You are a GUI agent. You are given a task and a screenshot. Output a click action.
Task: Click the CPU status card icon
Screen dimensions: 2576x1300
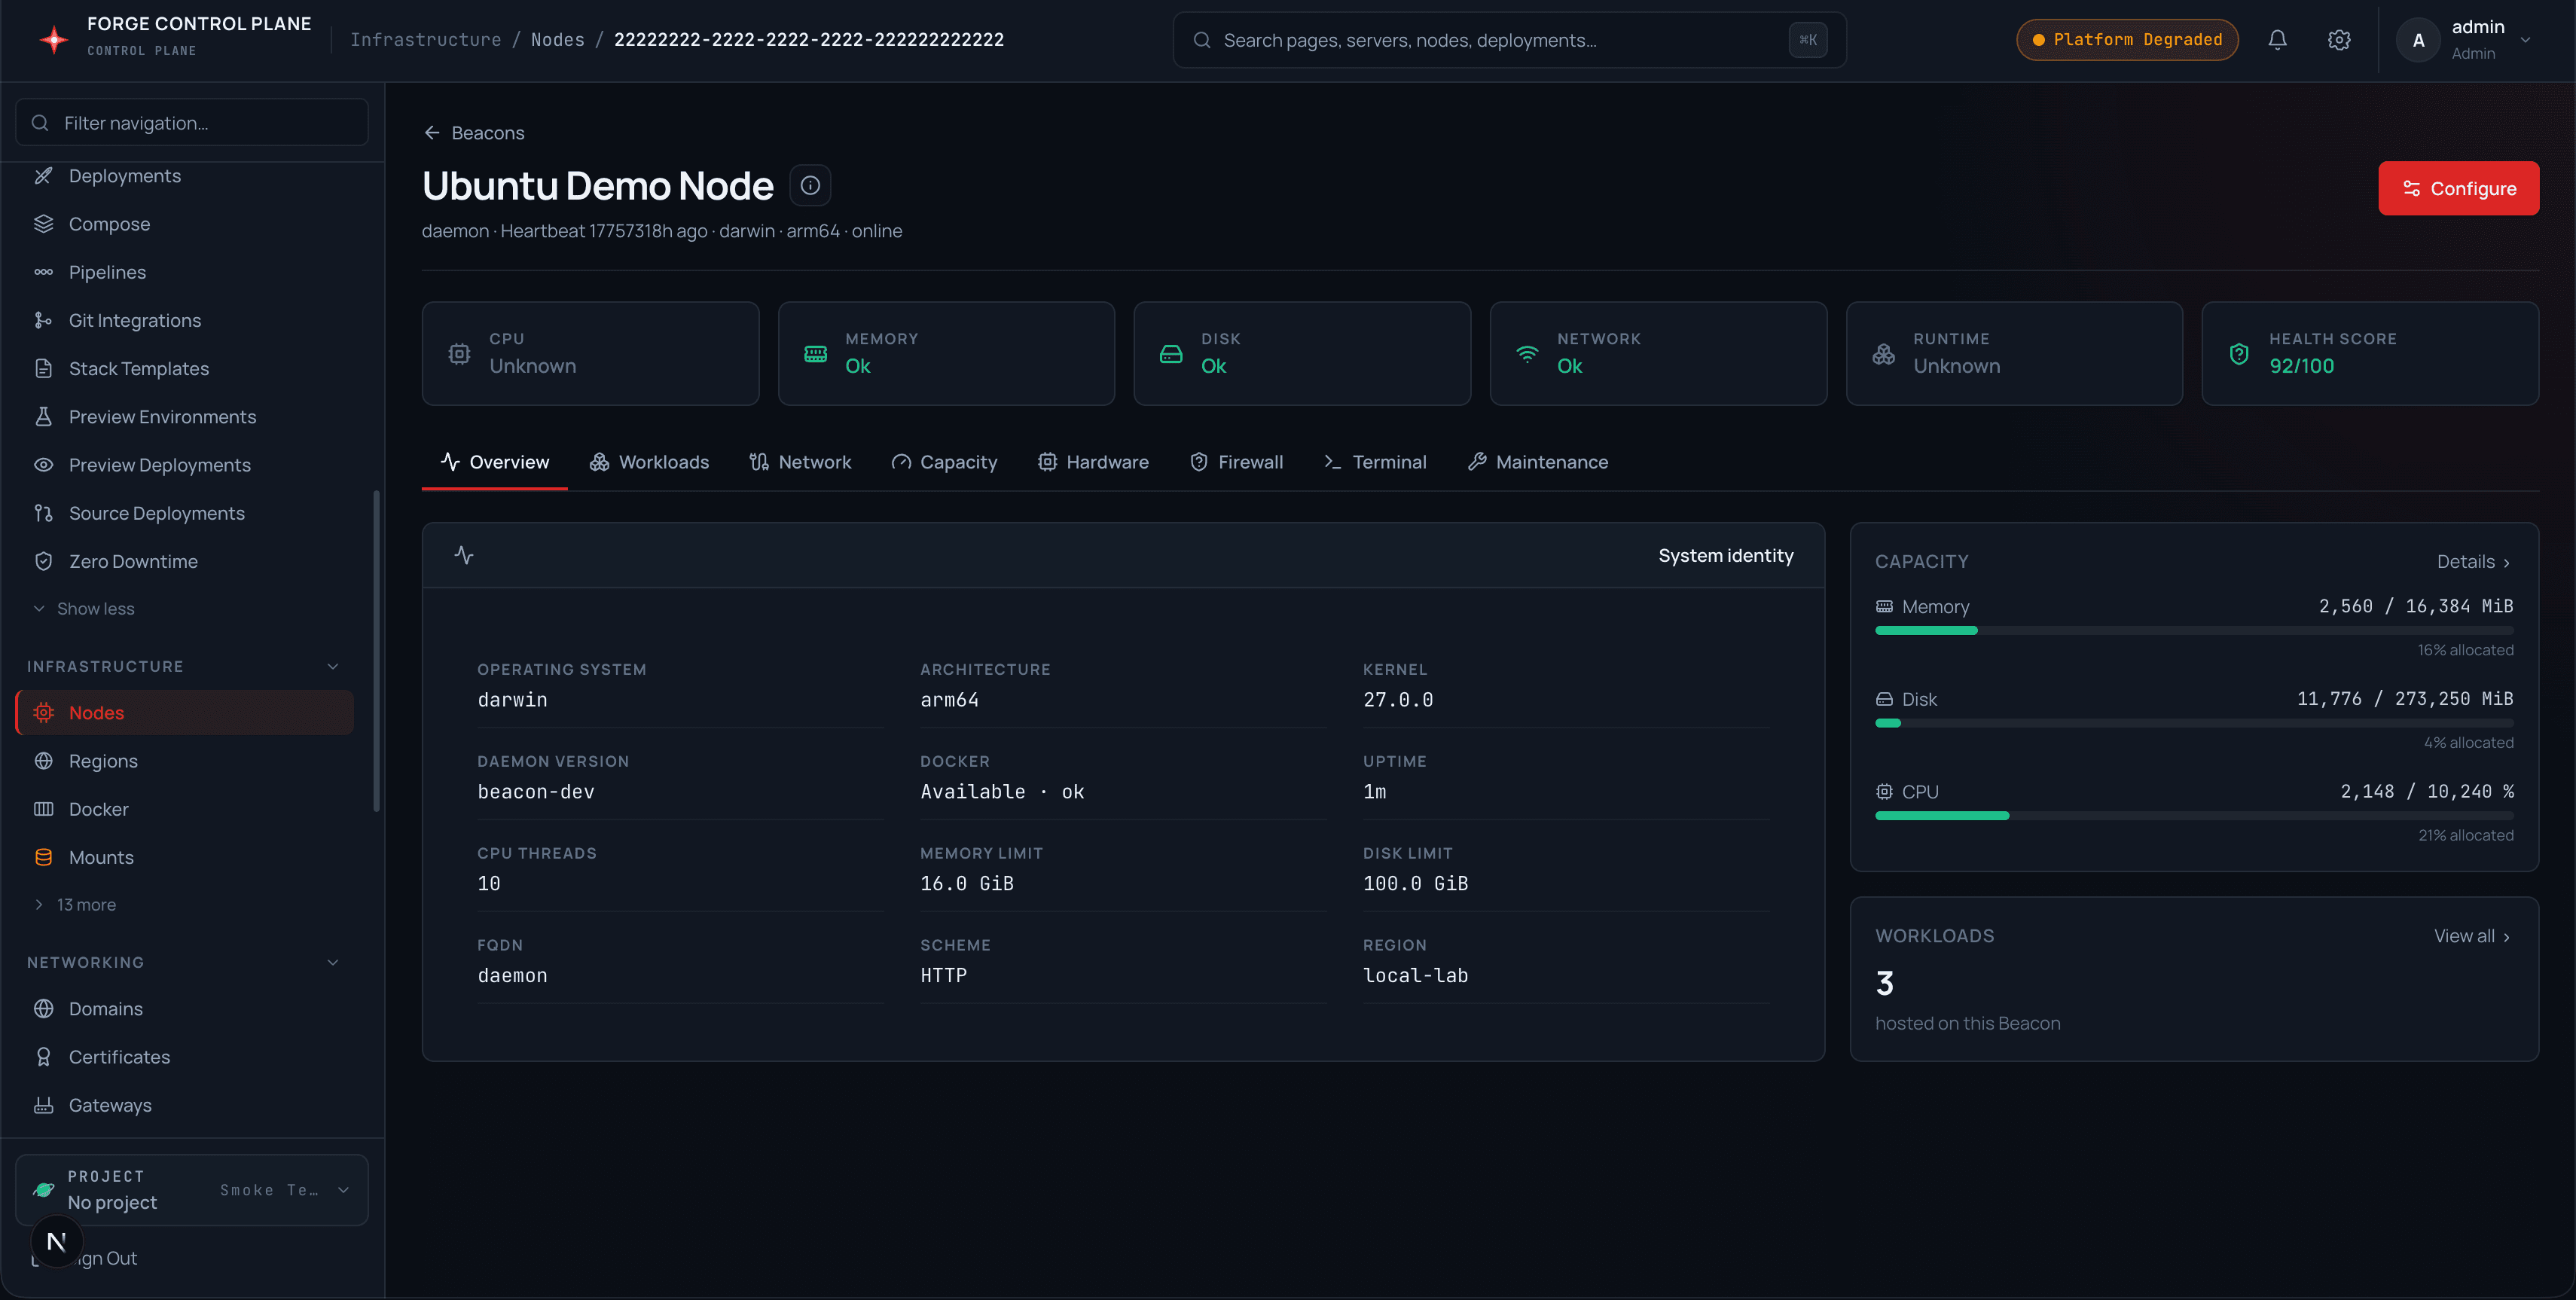click(x=459, y=354)
